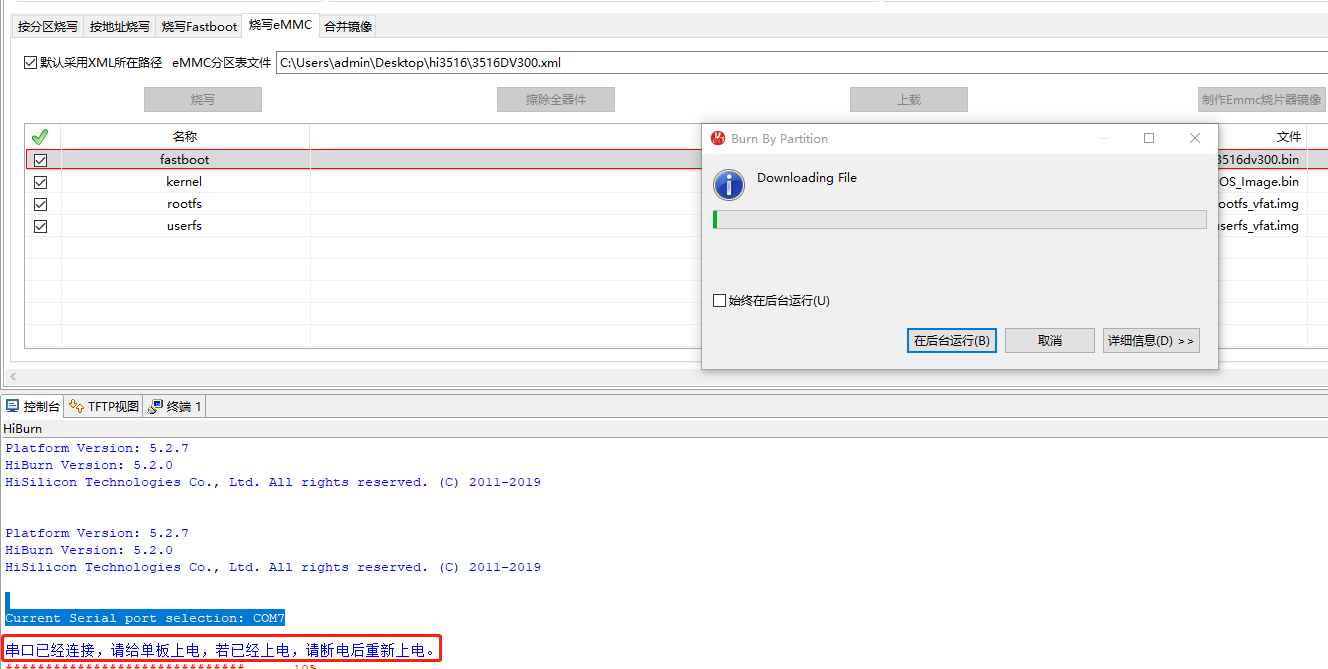Click the green check-all header icon

pos(40,137)
